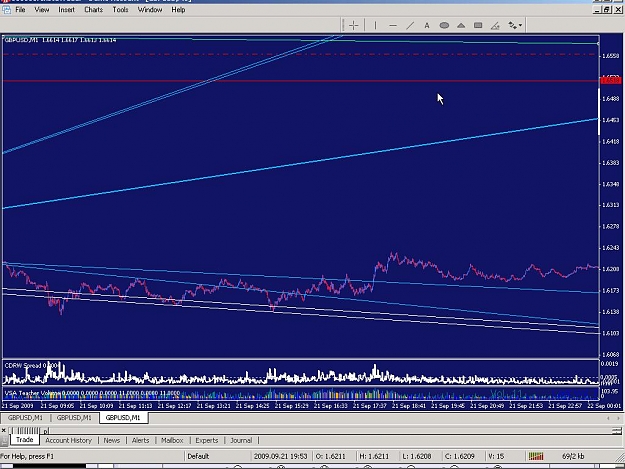Switch to the Journal tab
This screenshot has width=625, height=469.
tap(241, 440)
